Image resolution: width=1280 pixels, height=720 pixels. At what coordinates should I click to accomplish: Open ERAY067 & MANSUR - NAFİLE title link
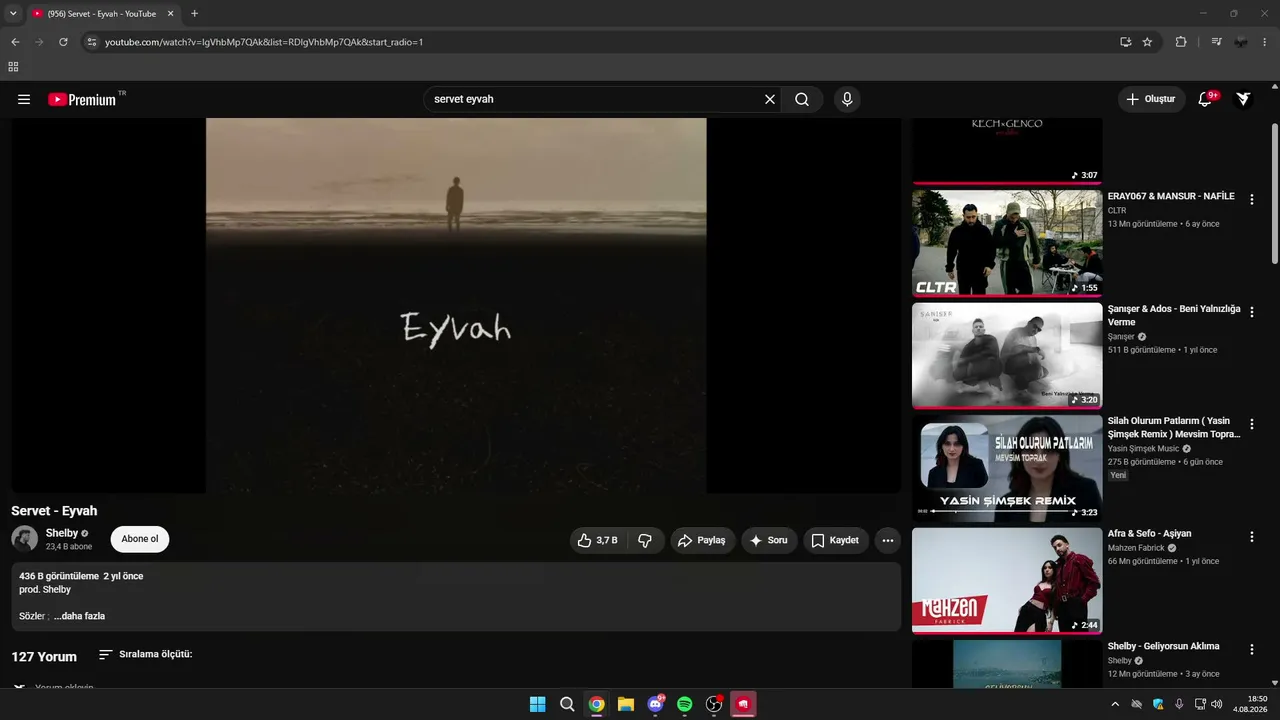(1171, 196)
